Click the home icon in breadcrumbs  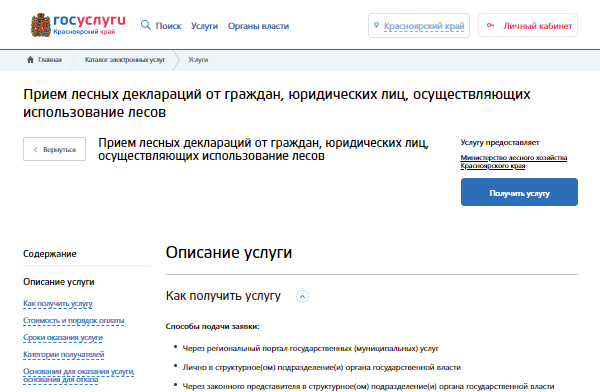[30, 60]
